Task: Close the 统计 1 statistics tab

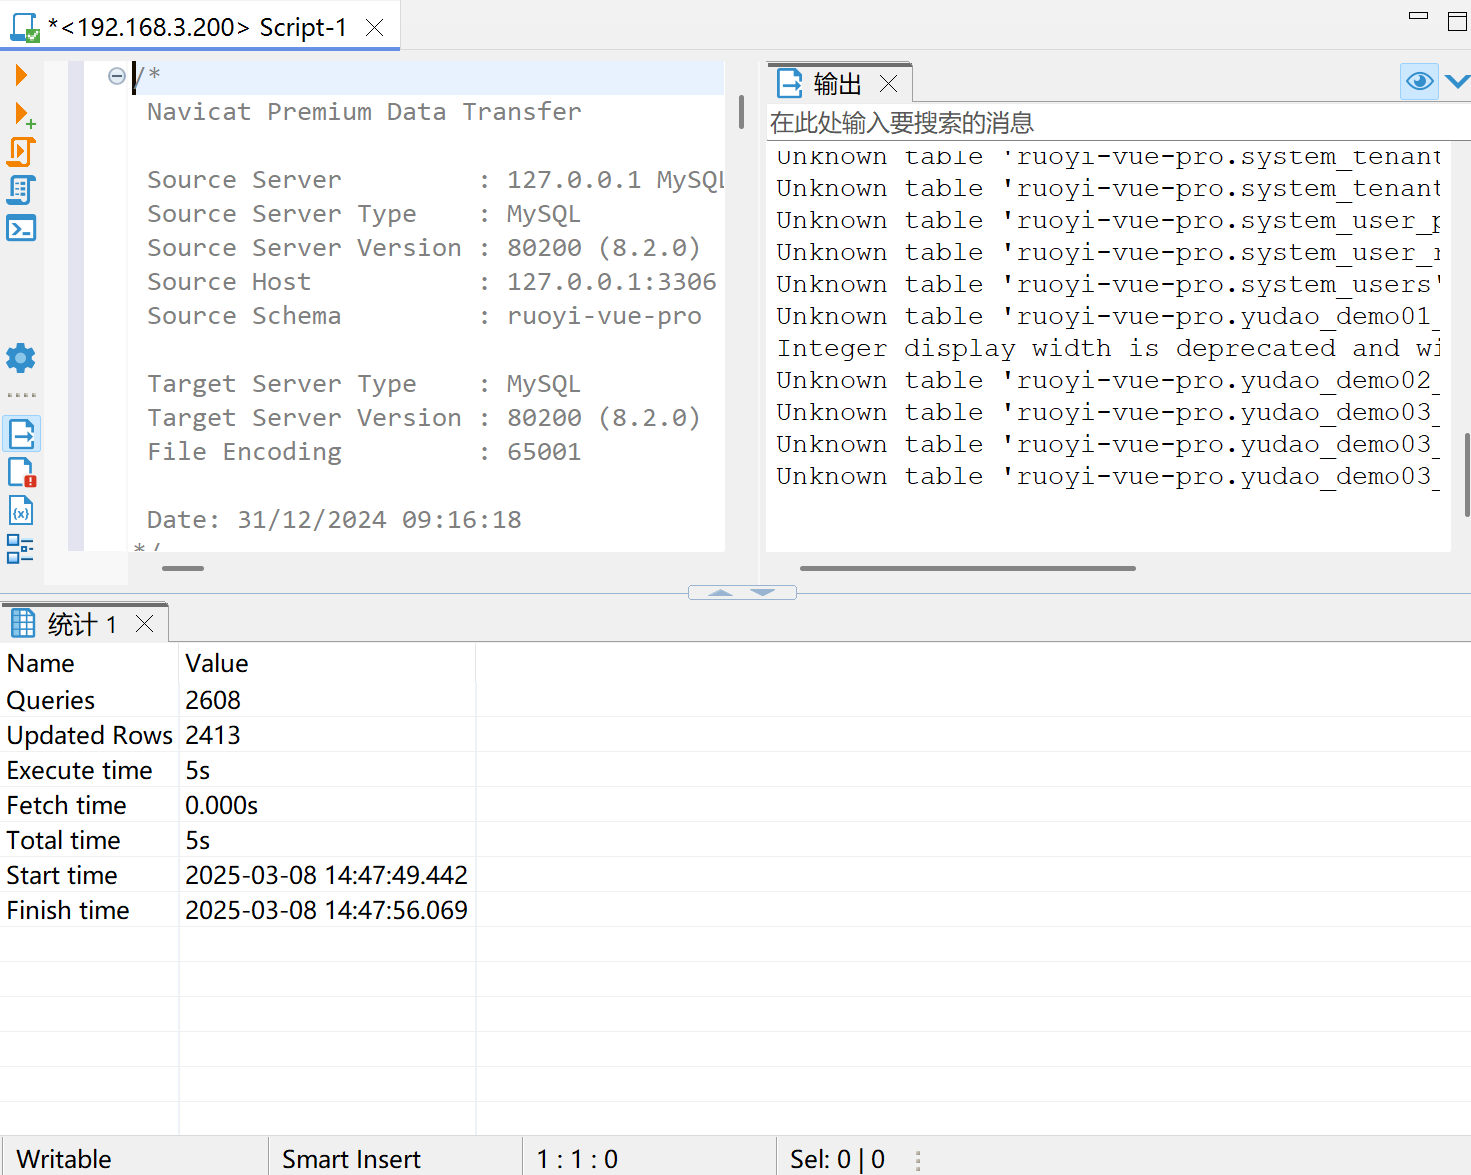Action: coord(145,624)
